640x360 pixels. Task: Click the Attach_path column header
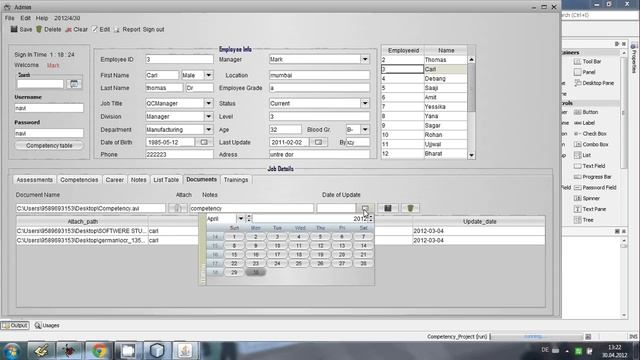coord(82,222)
